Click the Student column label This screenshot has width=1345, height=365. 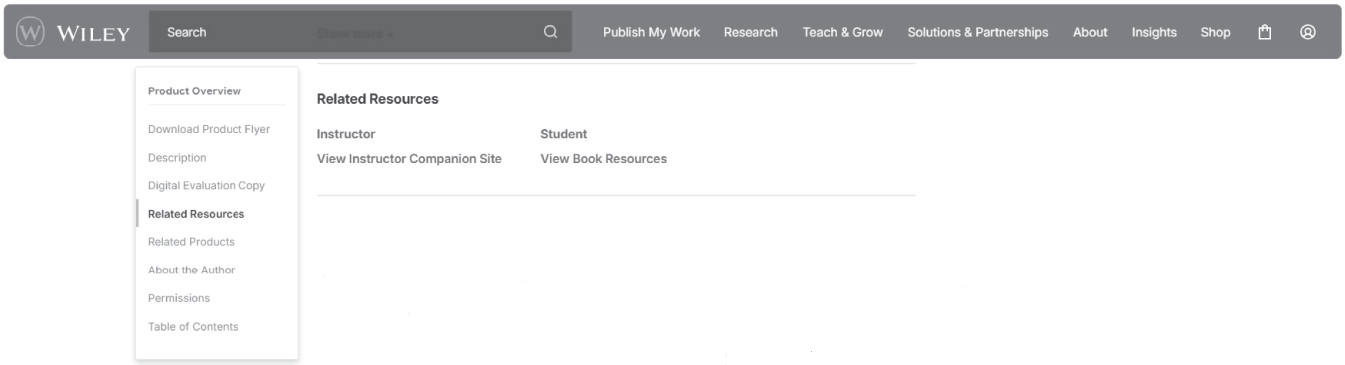click(x=564, y=134)
